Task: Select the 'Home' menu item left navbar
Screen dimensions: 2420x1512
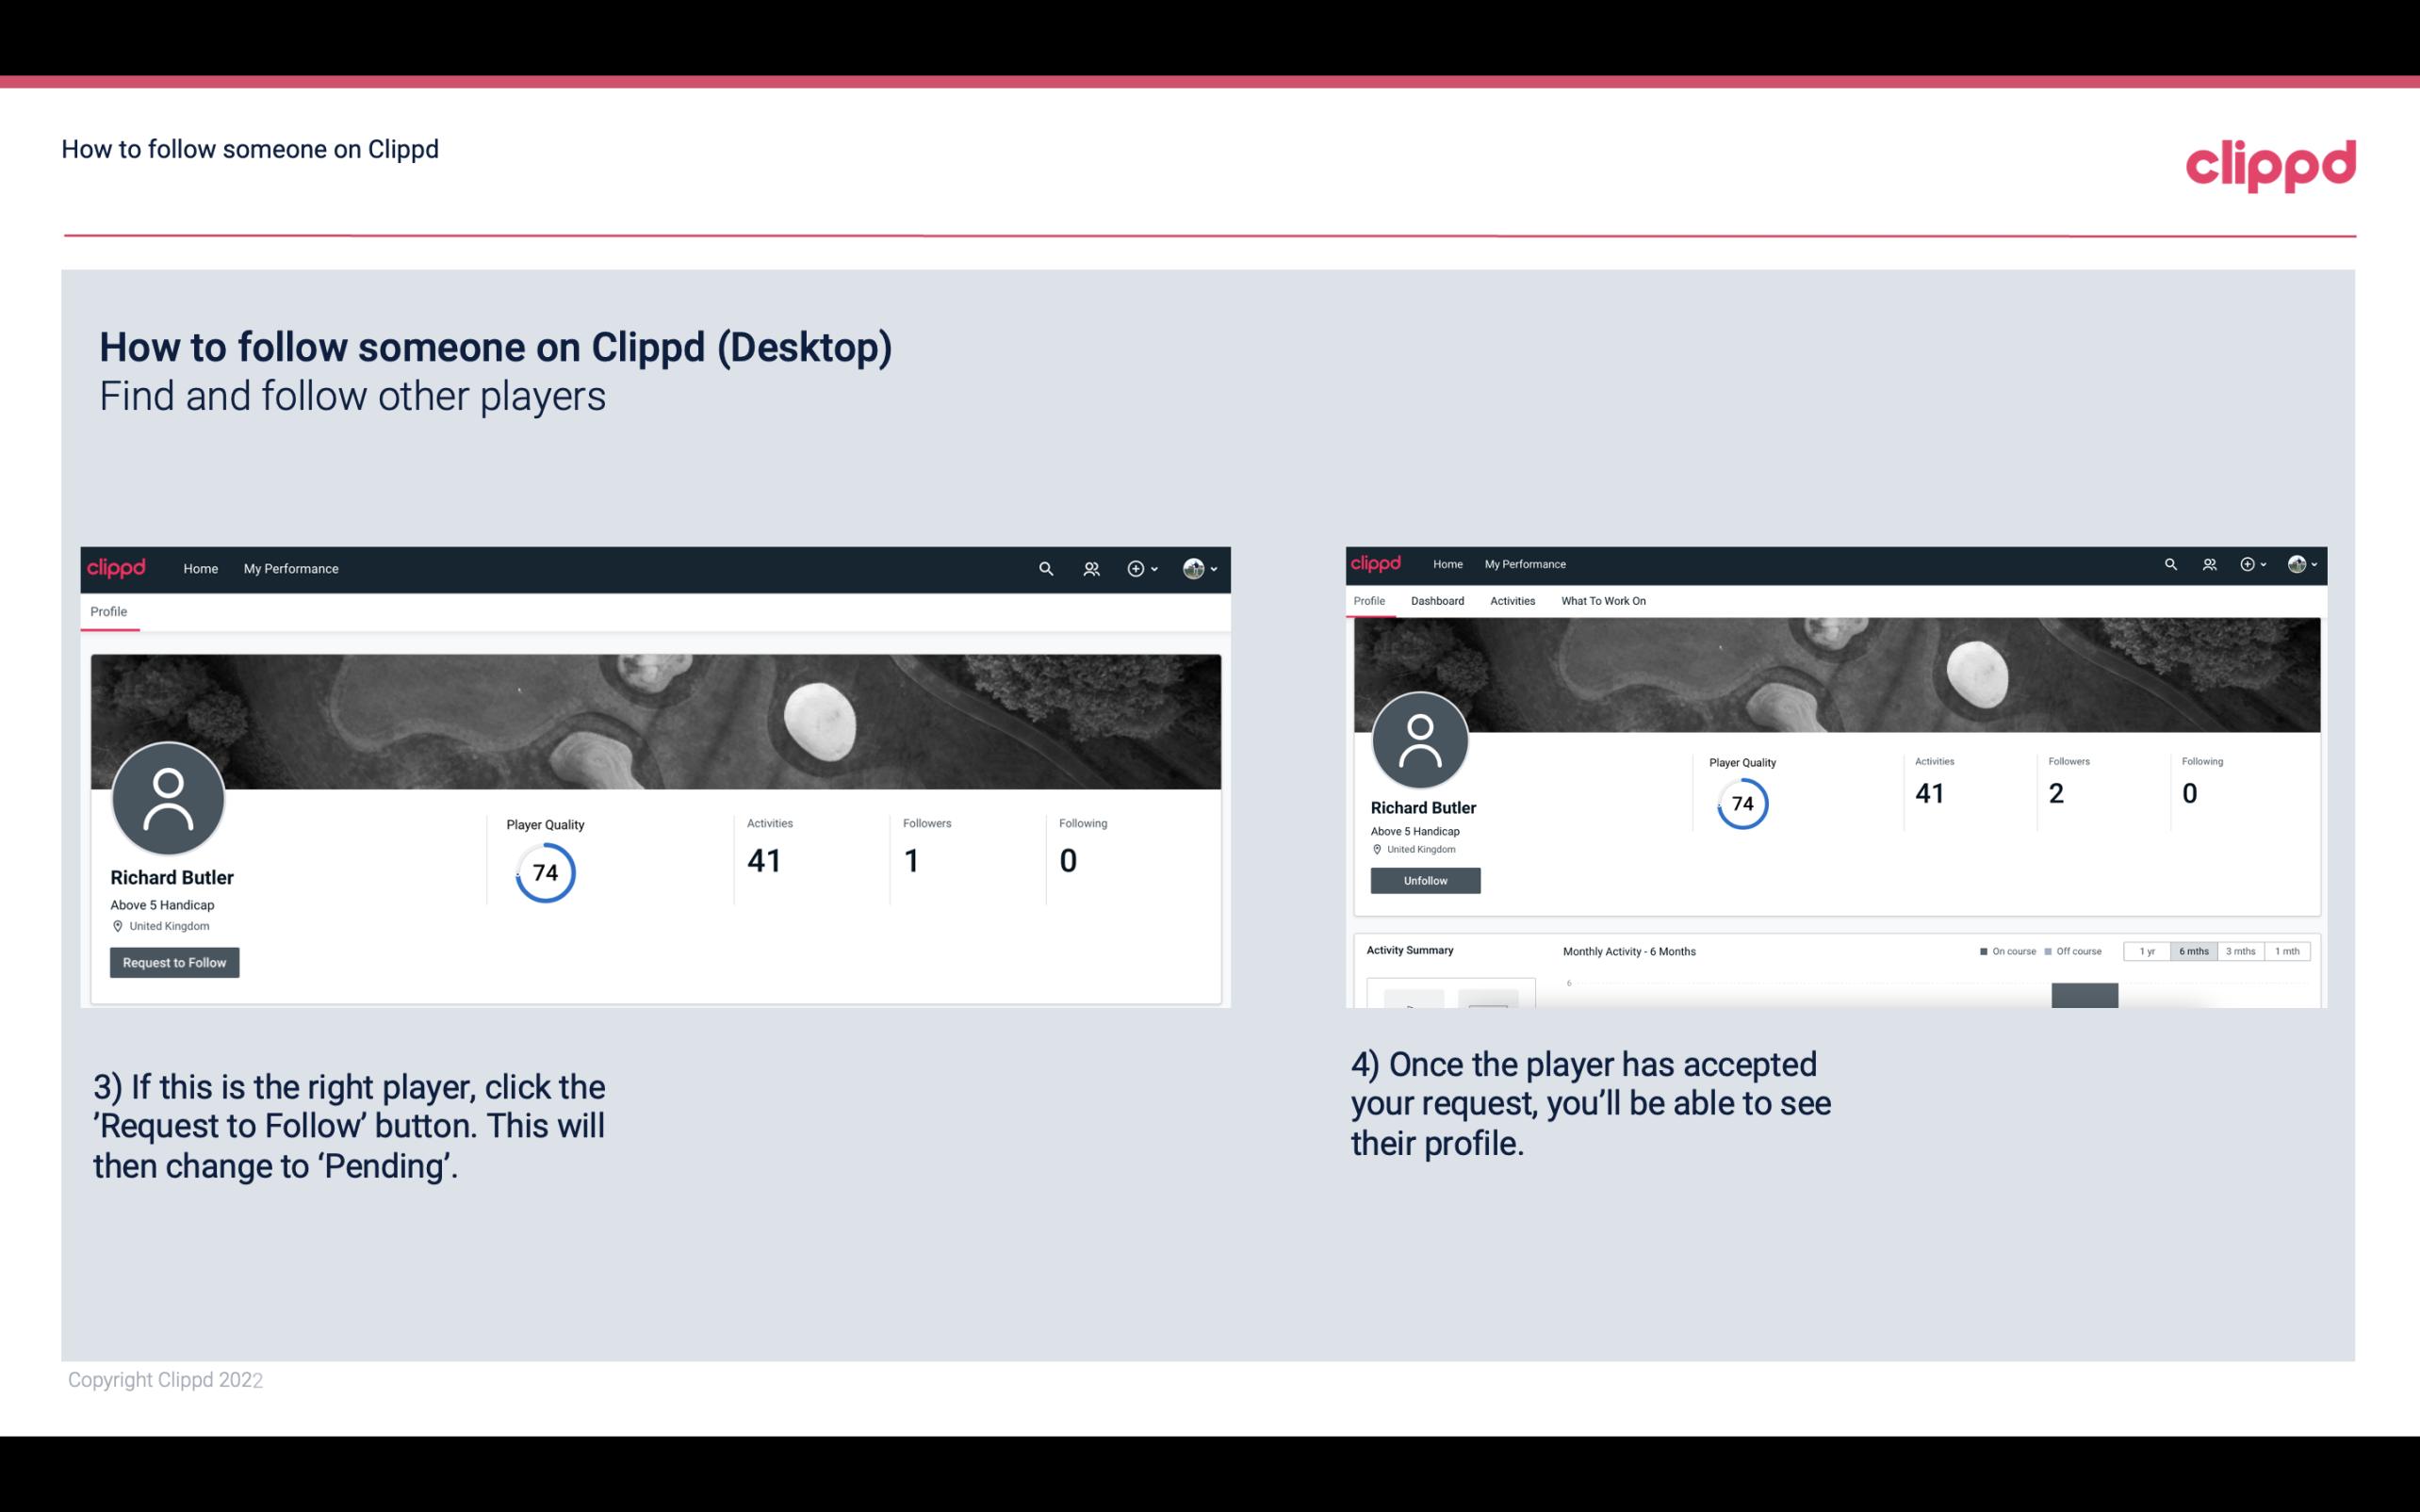Action: pyautogui.click(x=199, y=568)
